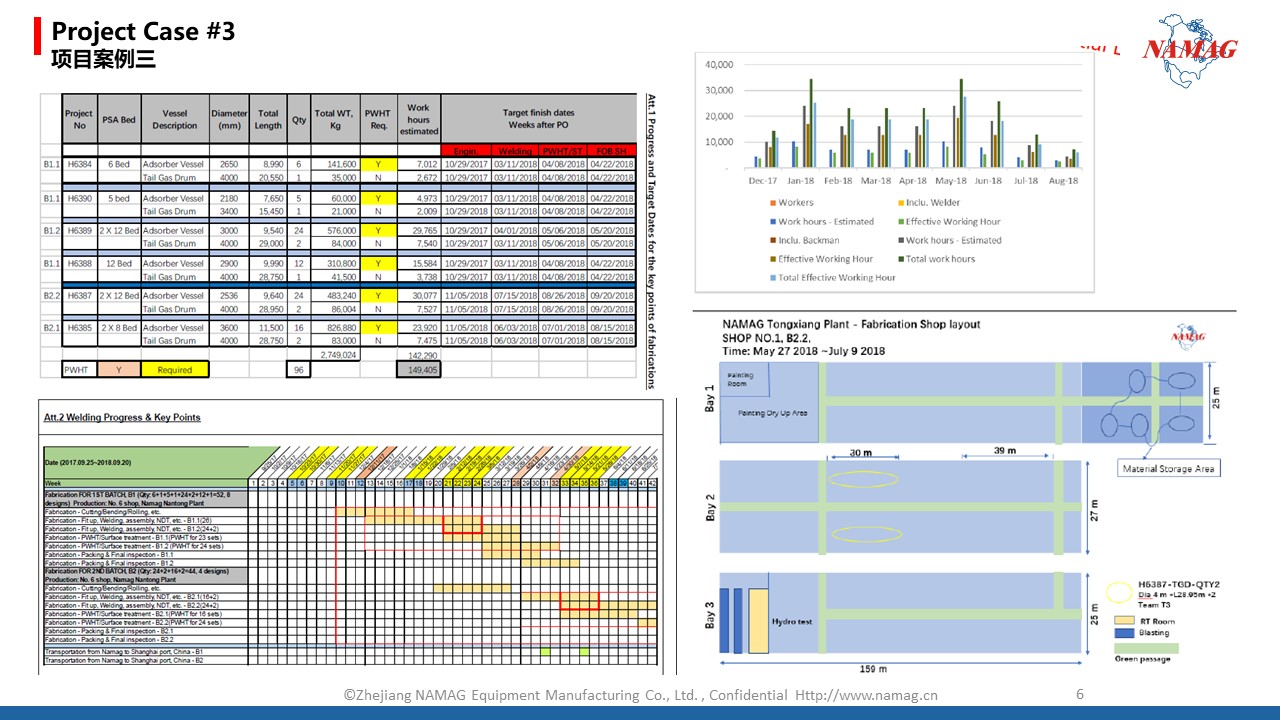1280x720 pixels.
Task: Click the 'Bay 2' label
Action: click(x=711, y=506)
